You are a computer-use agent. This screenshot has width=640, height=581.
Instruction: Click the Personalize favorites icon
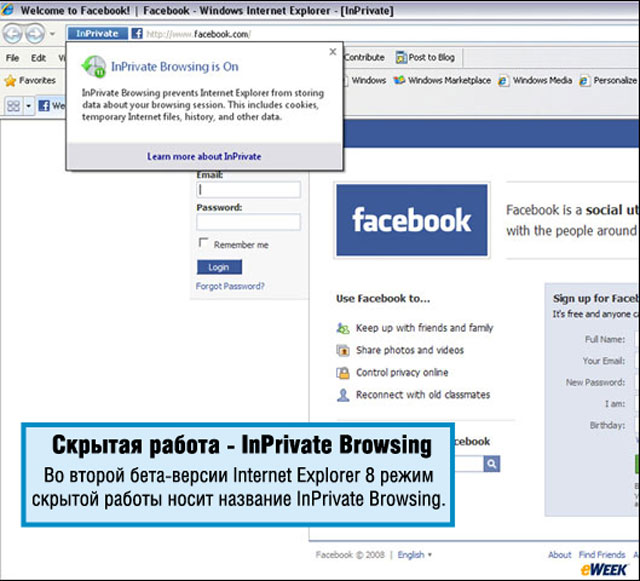(x=584, y=81)
